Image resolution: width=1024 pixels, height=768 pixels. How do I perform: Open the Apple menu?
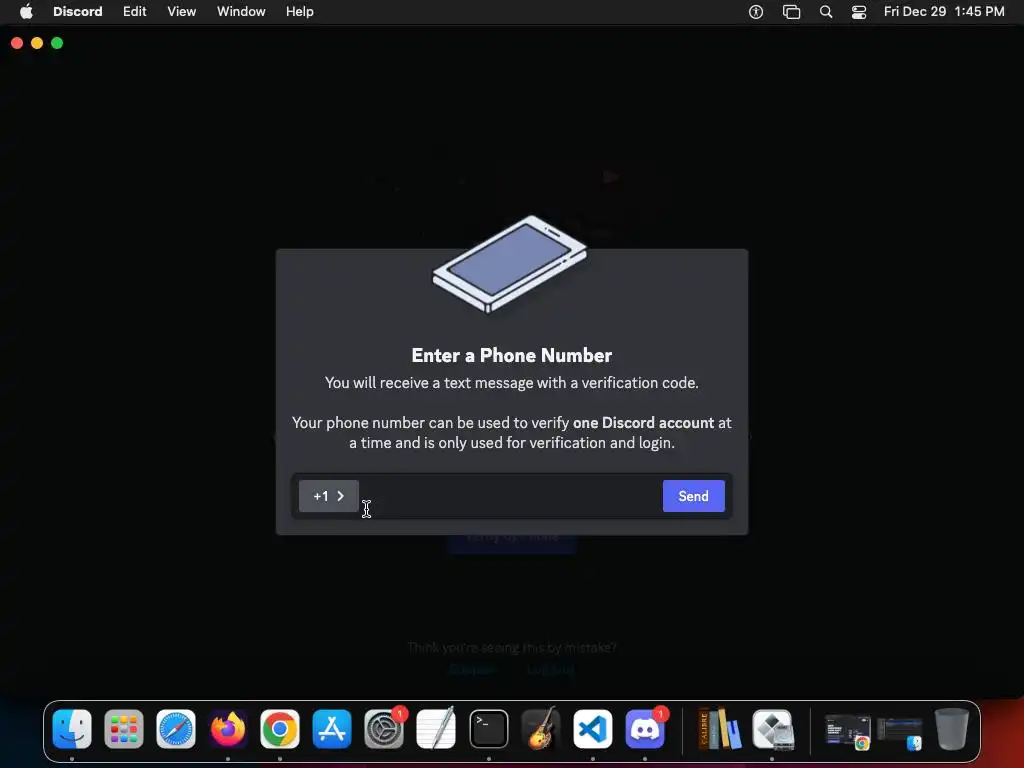[25, 12]
